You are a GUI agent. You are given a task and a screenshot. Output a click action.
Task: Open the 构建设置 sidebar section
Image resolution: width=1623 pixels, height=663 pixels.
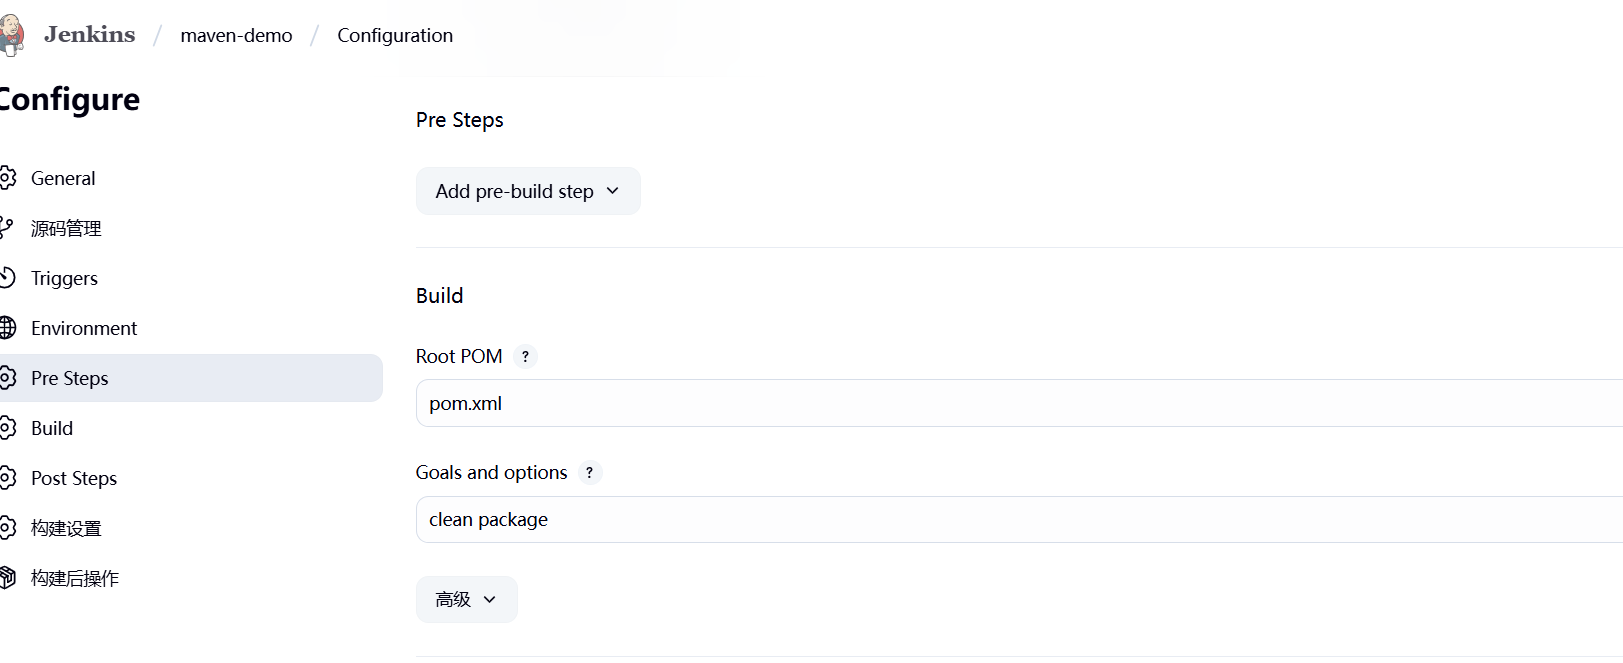tap(66, 528)
